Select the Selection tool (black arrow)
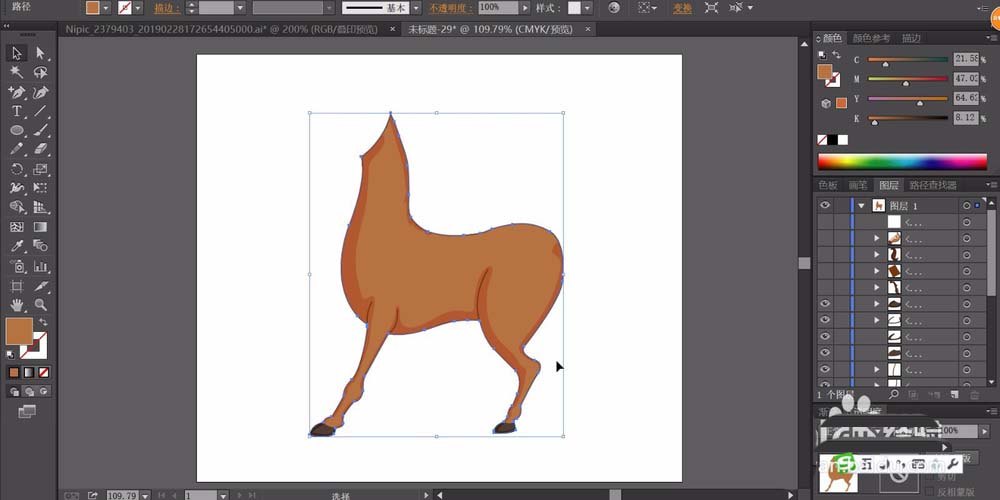This screenshot has height=500, width=1000. (x=17, y=53)
